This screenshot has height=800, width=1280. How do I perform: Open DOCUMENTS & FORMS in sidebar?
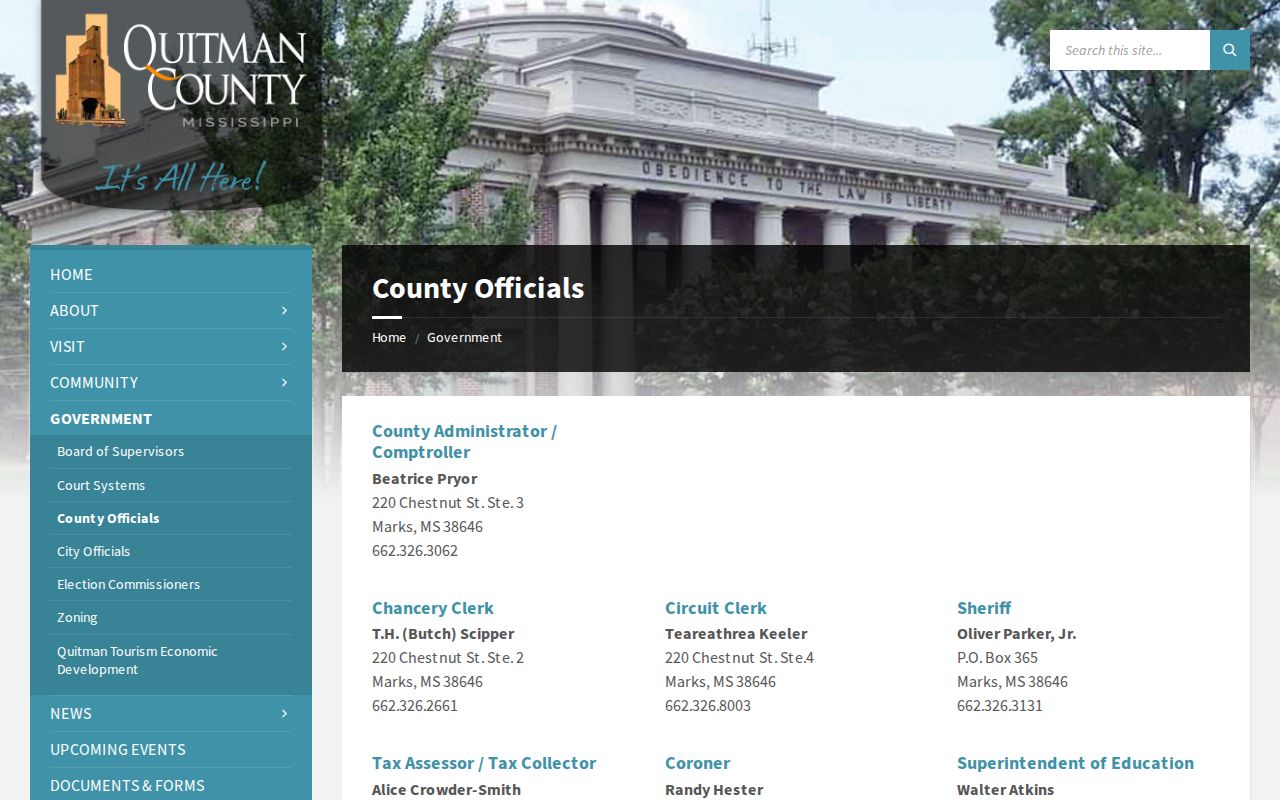(127, 786)
